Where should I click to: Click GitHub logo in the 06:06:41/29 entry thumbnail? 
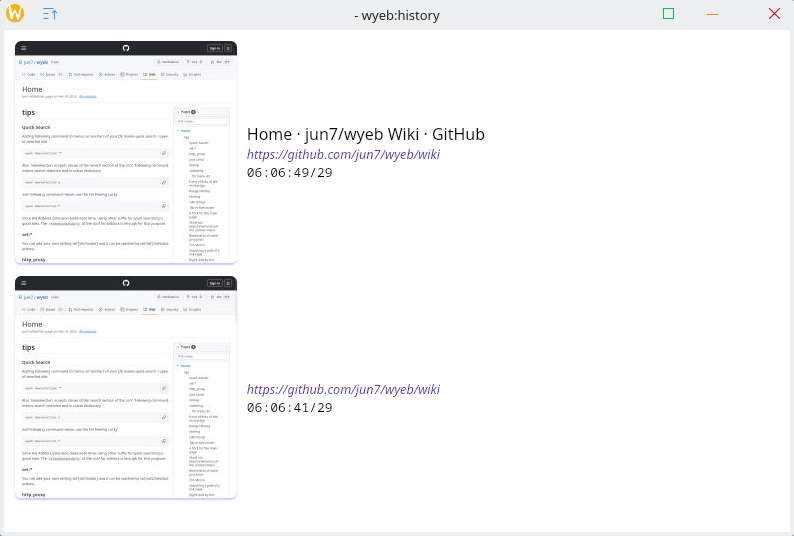click(126, 284)
